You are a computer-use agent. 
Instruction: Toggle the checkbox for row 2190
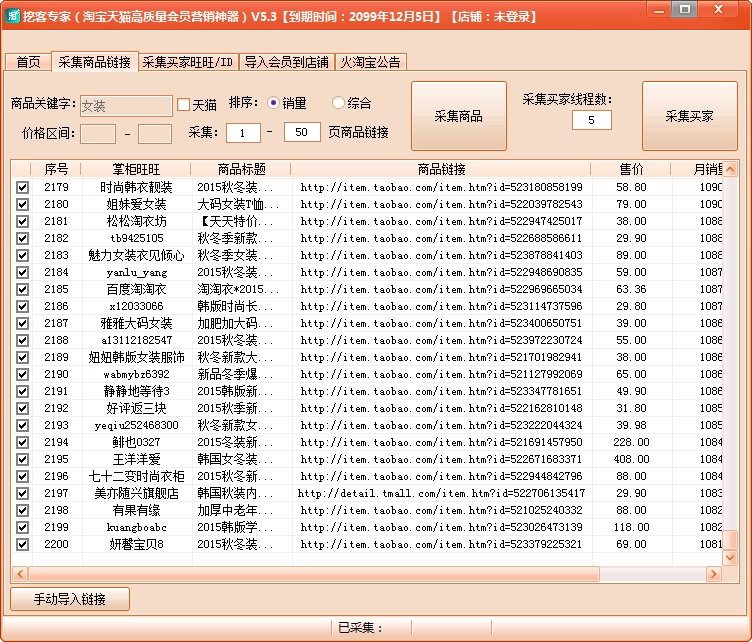point(22,374)
